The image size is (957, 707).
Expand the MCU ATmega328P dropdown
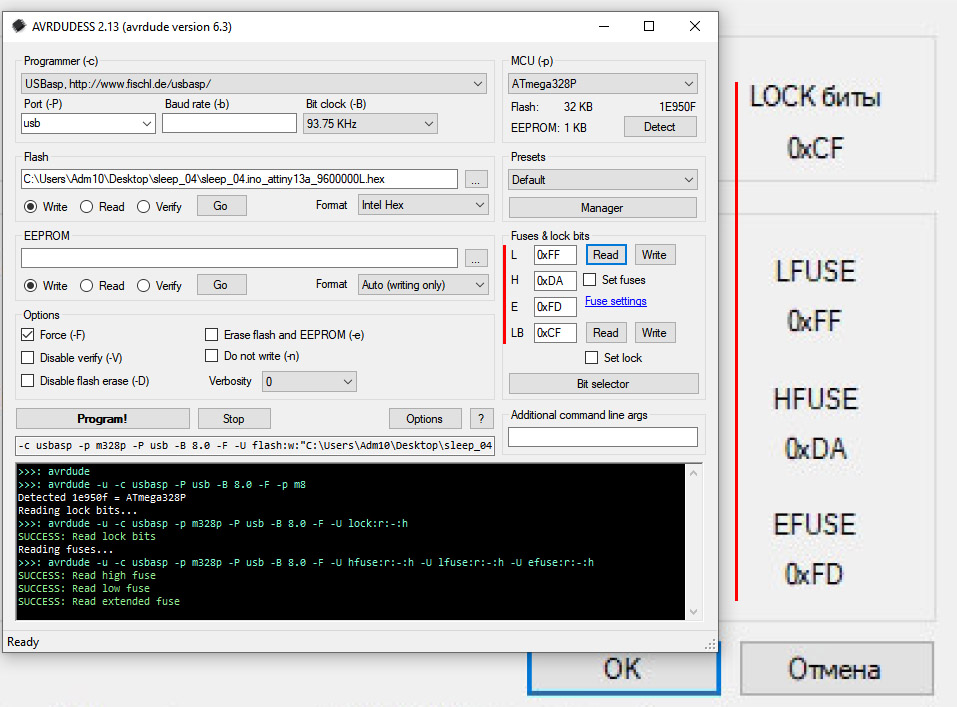click(x=602, y=84)
